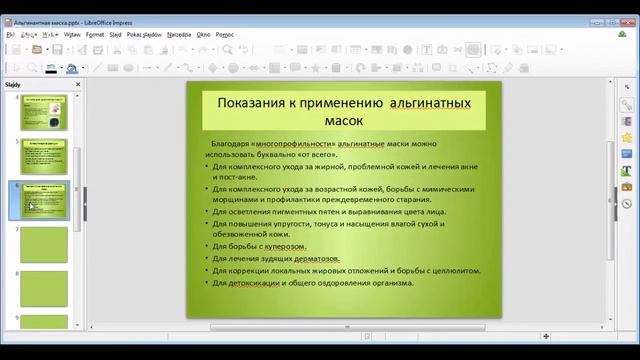Click the Clone formatting brush icon

tap(164, 50)
